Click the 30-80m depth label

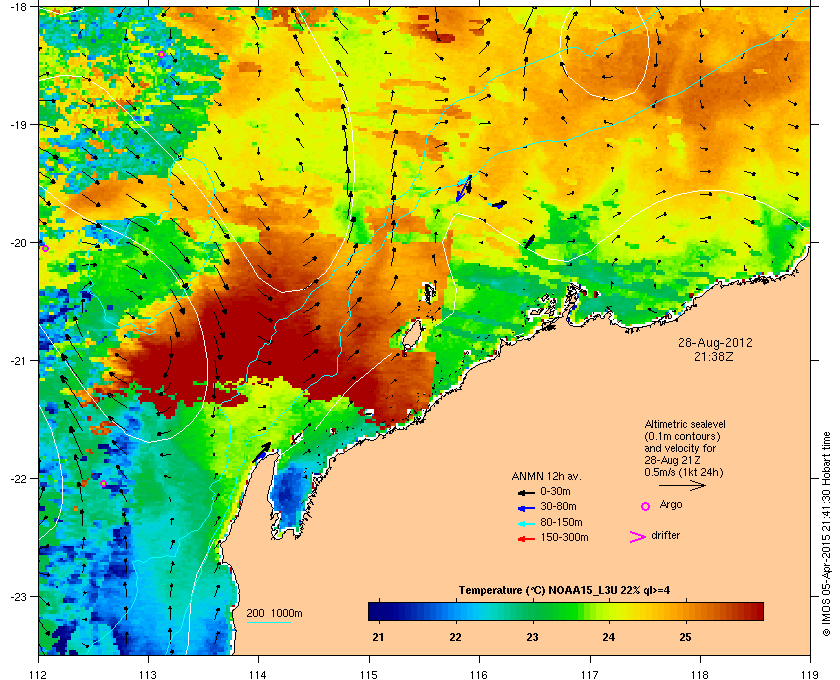click(x=558, y=507)
